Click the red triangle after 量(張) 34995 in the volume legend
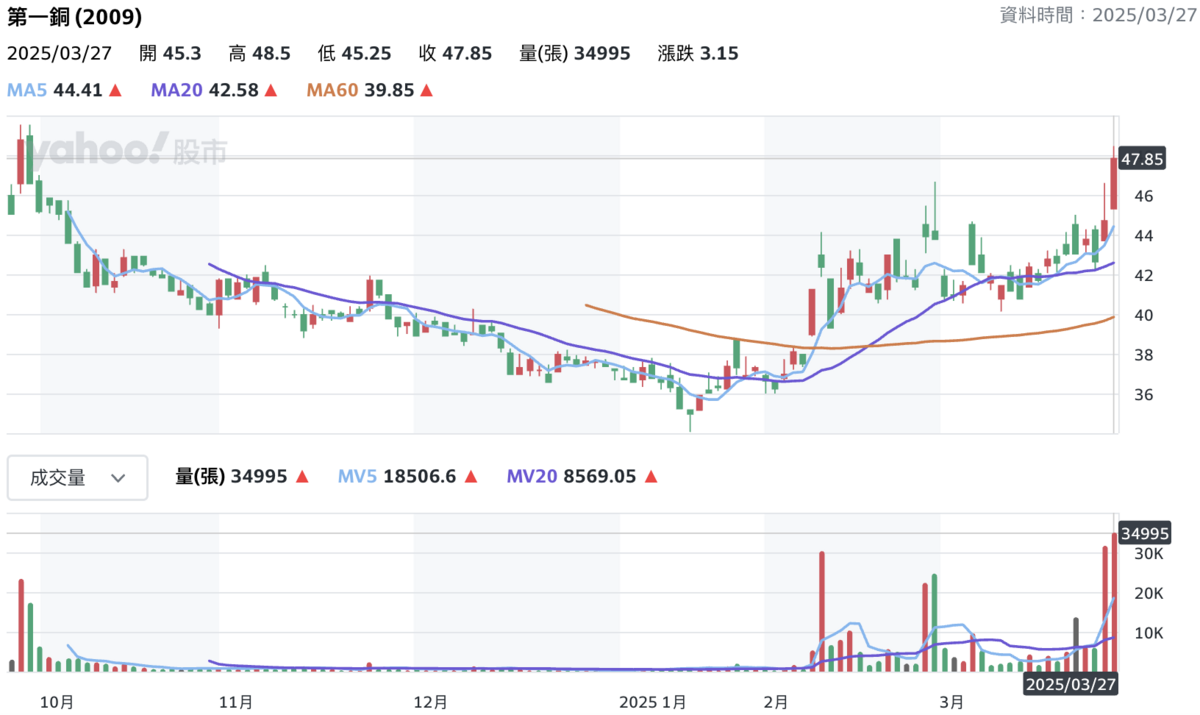The height and width of the screenshot is (715, 1200). click(301, 478)
